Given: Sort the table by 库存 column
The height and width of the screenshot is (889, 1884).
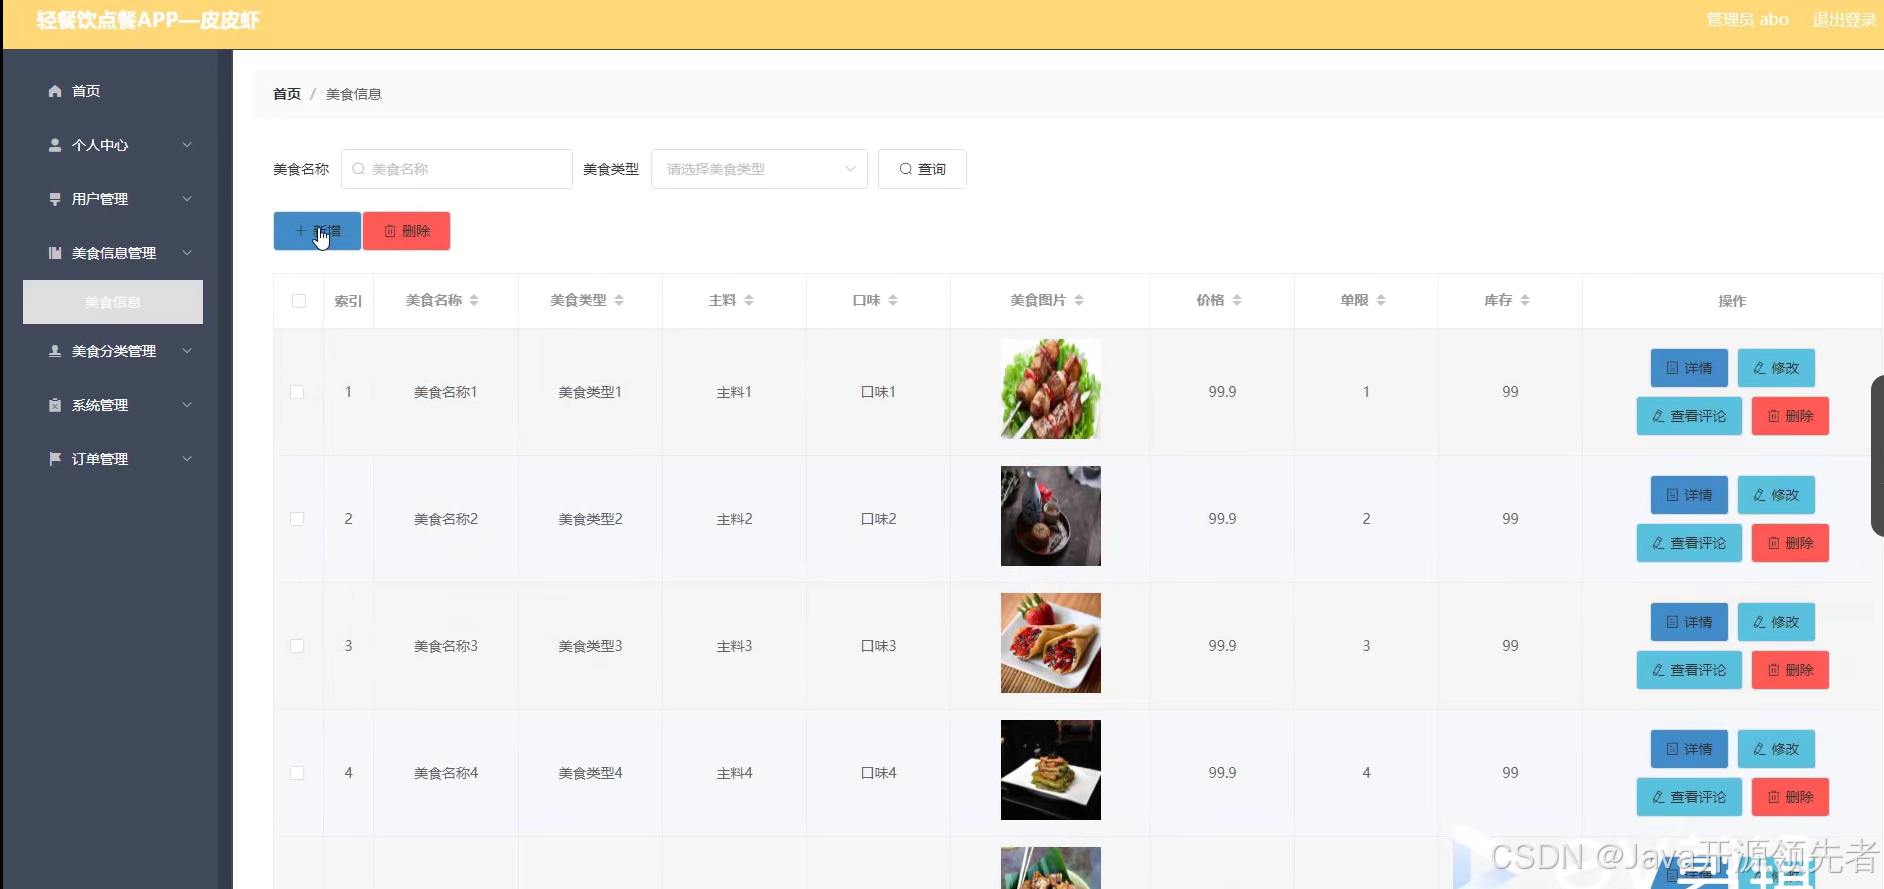Looking at the screenshot, I should point(1525,300).
